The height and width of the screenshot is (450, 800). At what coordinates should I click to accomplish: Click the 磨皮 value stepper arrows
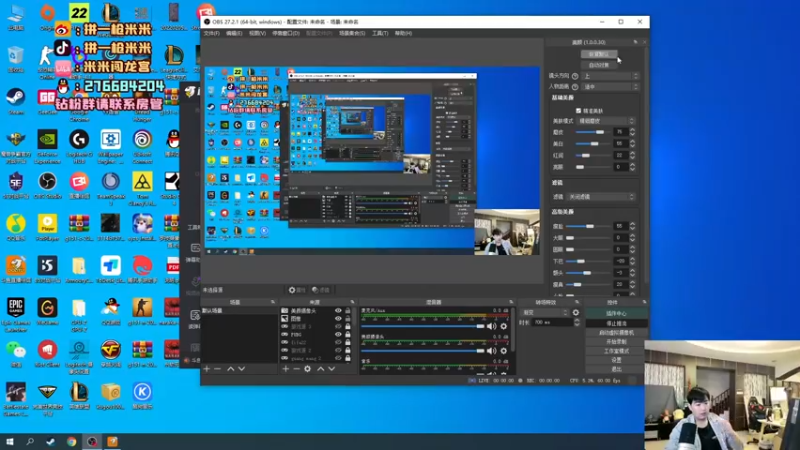pyautogui.click(x=633, y=132)
